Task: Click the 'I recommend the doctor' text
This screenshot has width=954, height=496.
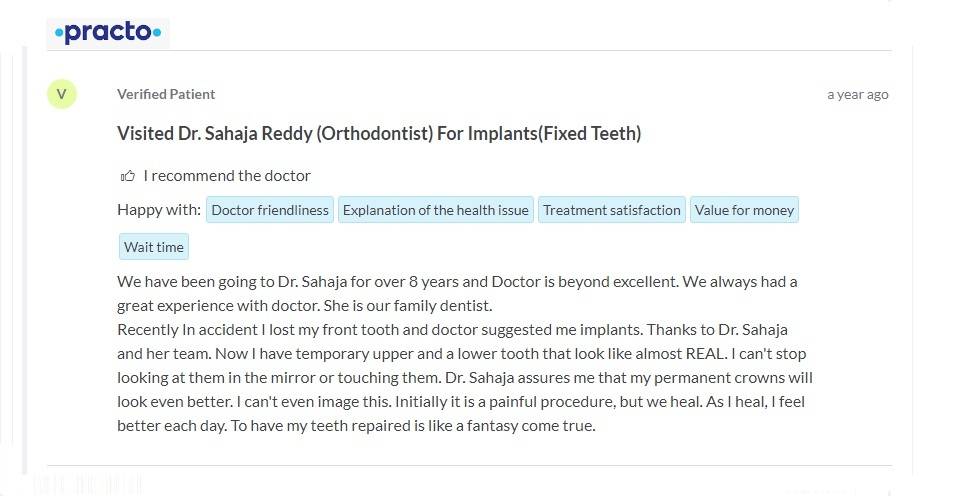Action: [x=227, y=176]
